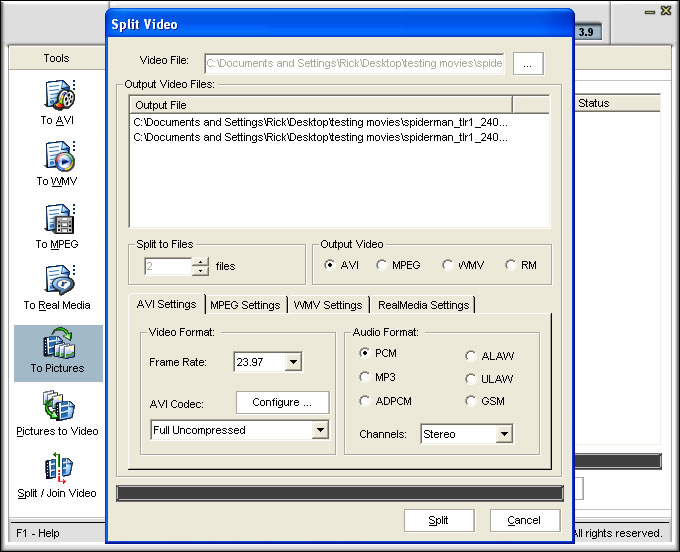Click the browse video file button
The width and height of the screenshot is (680, 552).
coord(528,64)
